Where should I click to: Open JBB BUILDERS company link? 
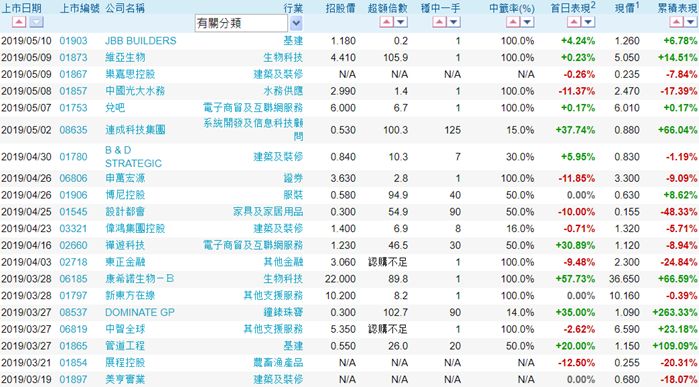coord(140,41)
